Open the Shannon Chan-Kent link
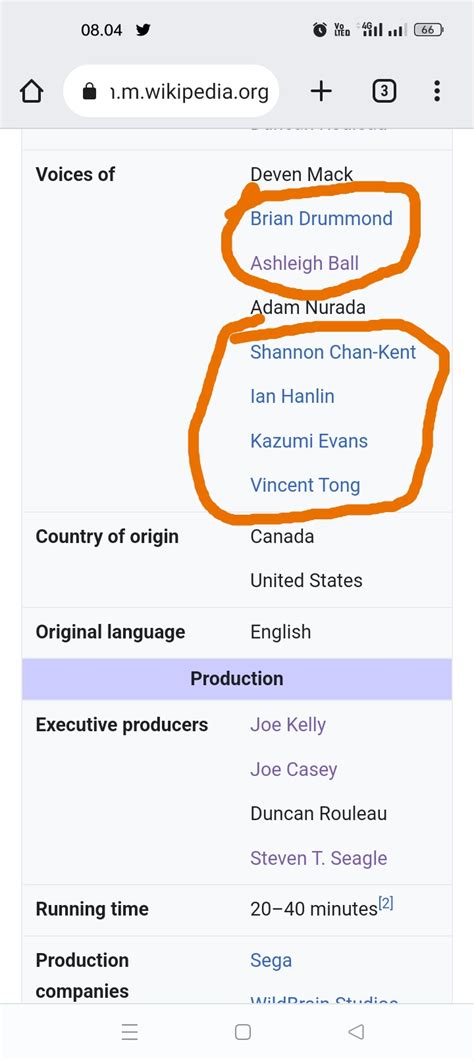Image resolution: width=474 pixels, height=1061 pixels. coord(333,352)
